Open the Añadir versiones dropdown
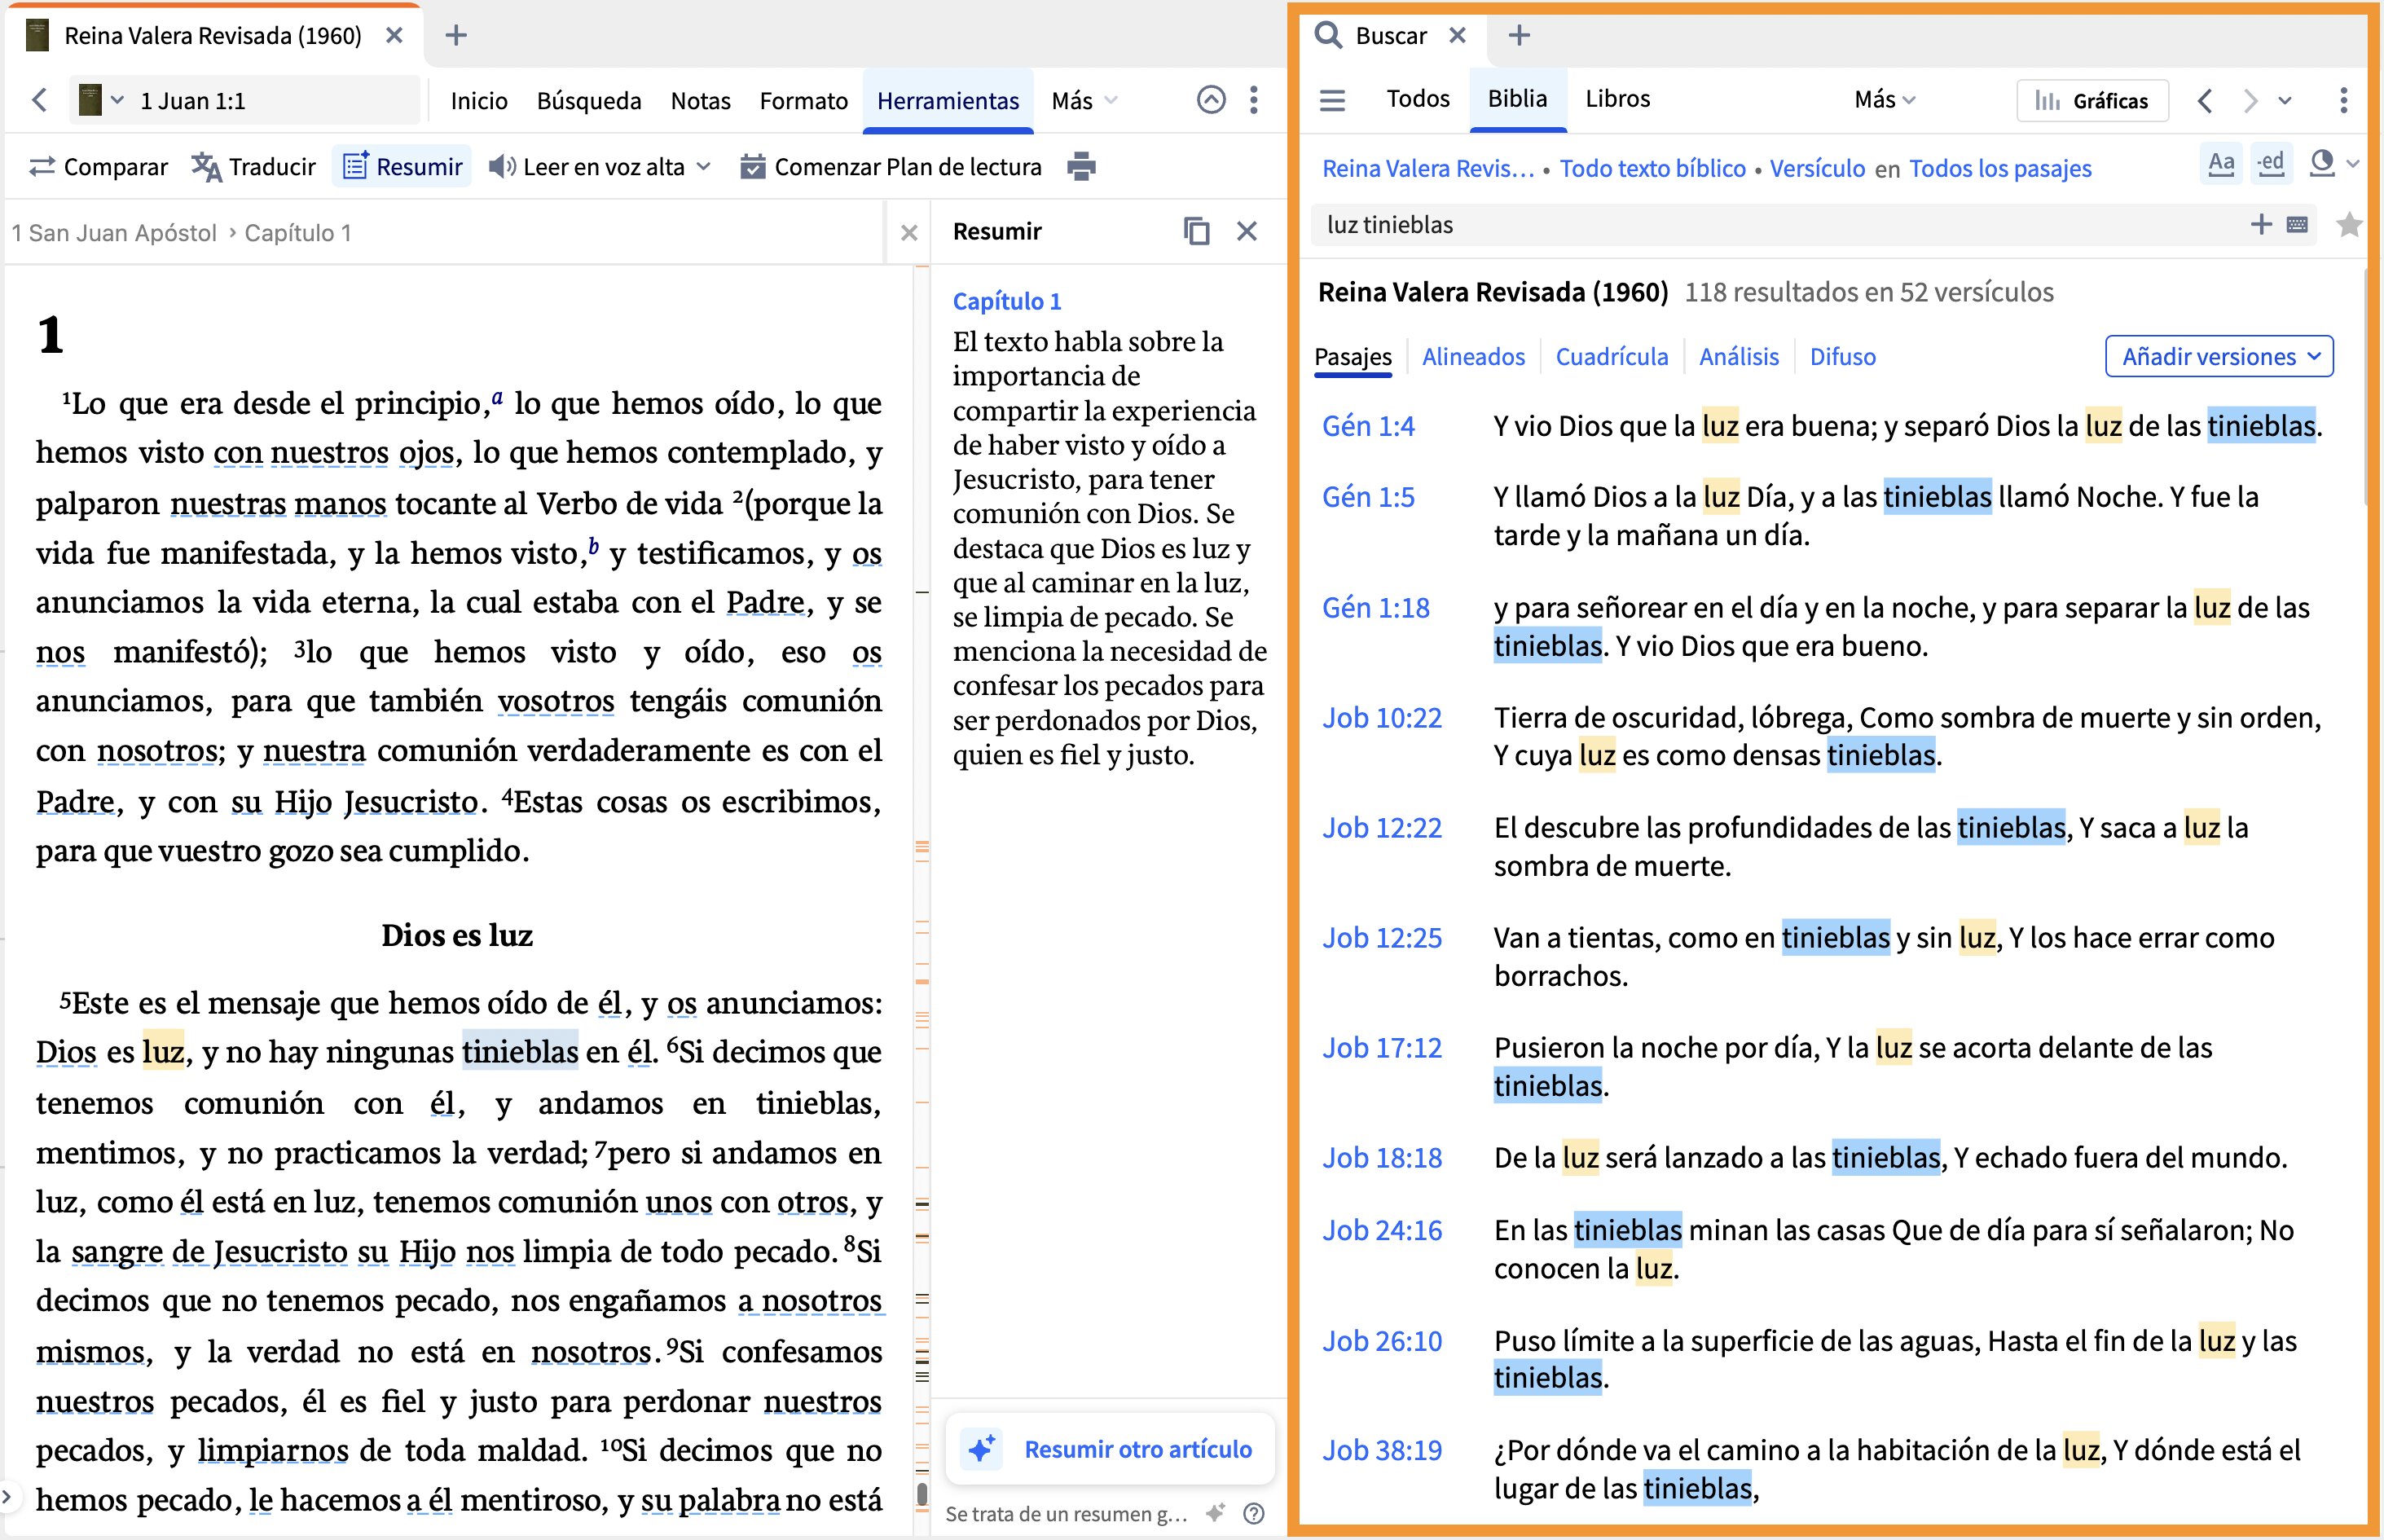Screen dimensions: 2384x1540 point(2219,356)
